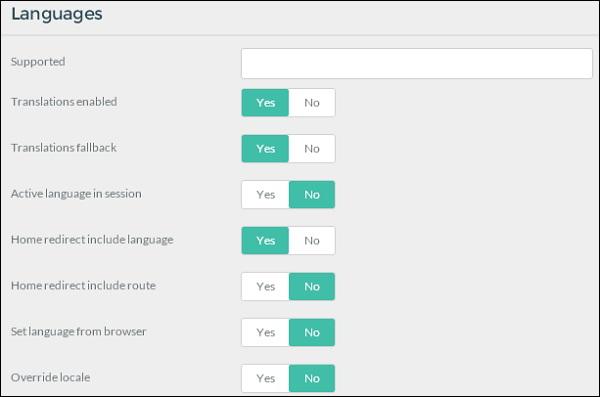
Task: Enable Active language in session with Yes
Action: (265, 194)
